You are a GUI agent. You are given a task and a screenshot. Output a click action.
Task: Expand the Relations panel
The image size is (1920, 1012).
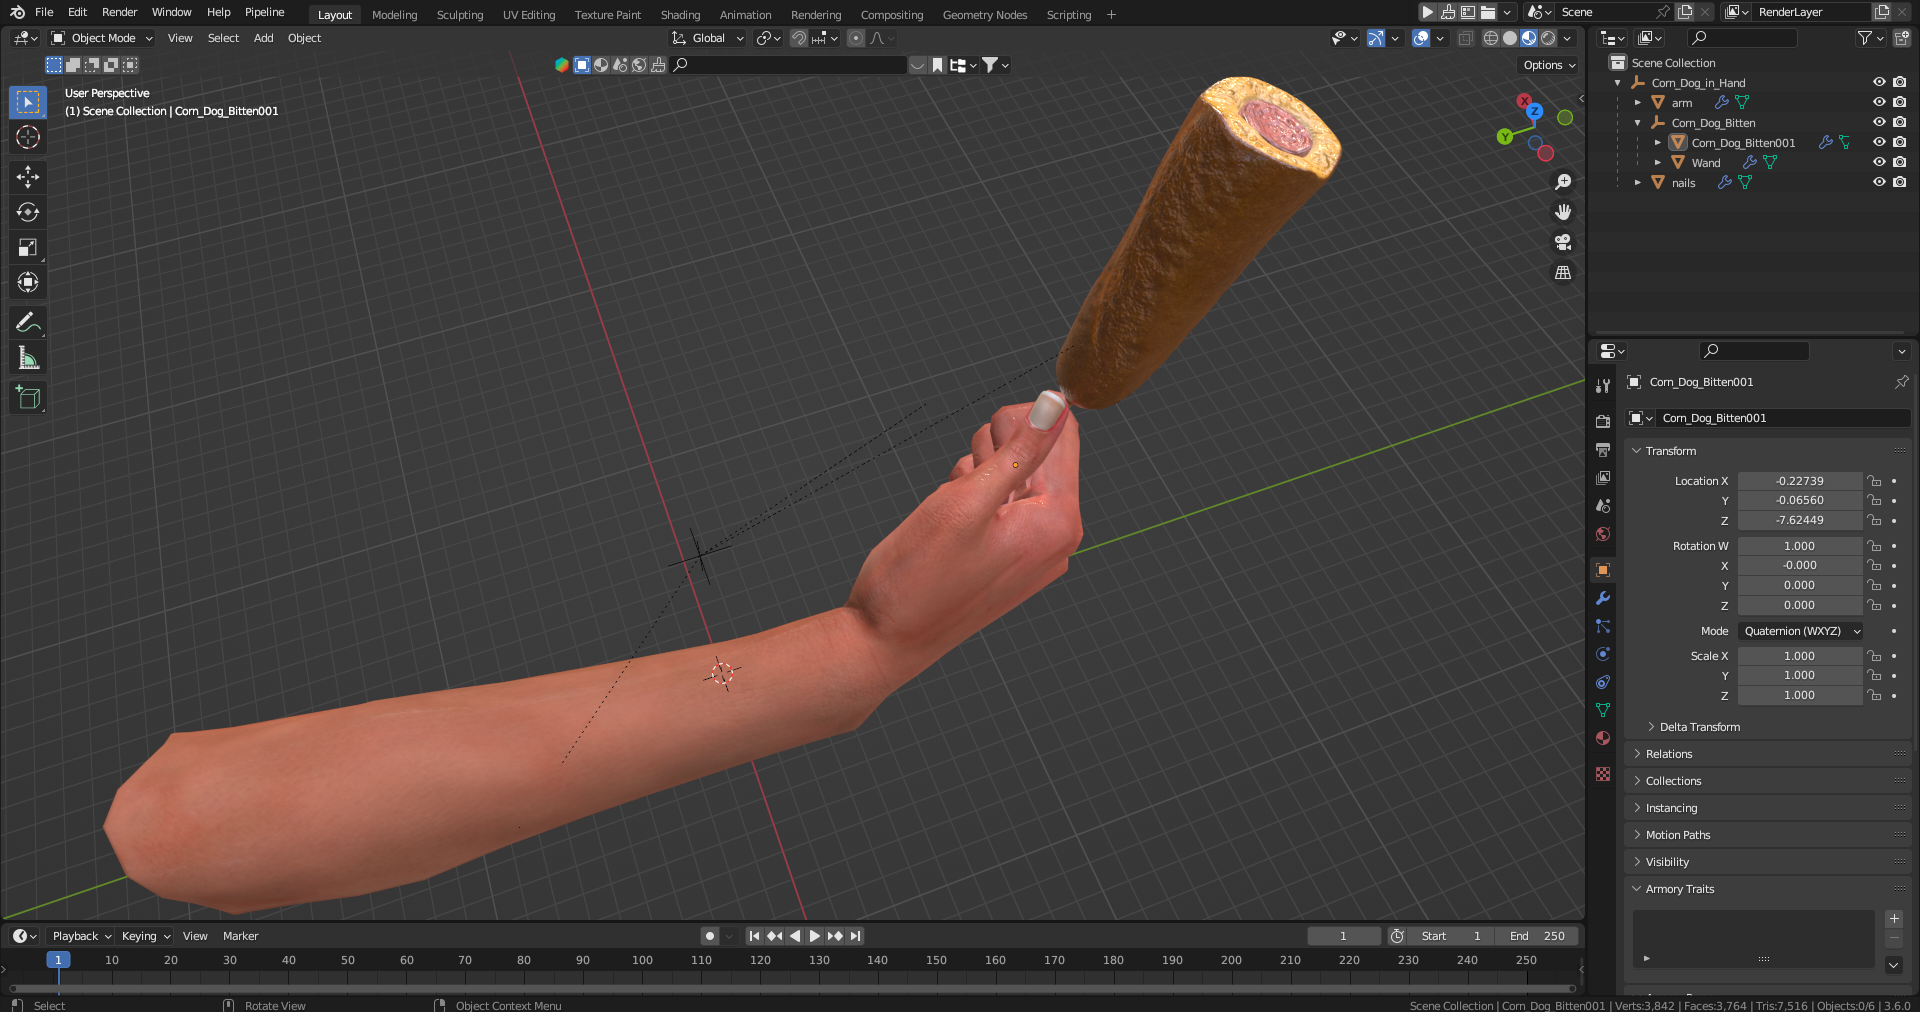tap(1668, 754)
